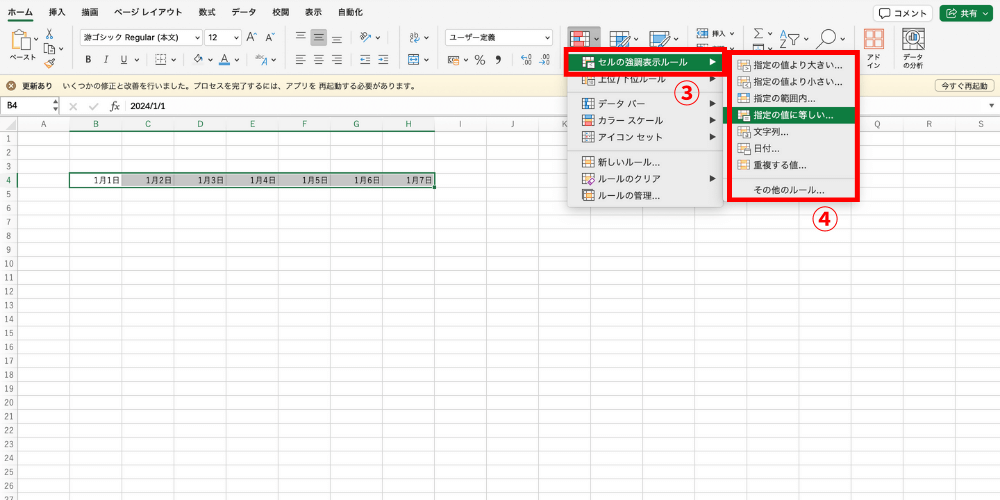Choose 指定の値に等しい... rule
Screen dimensions: 1000x500
tap(790, 115)
